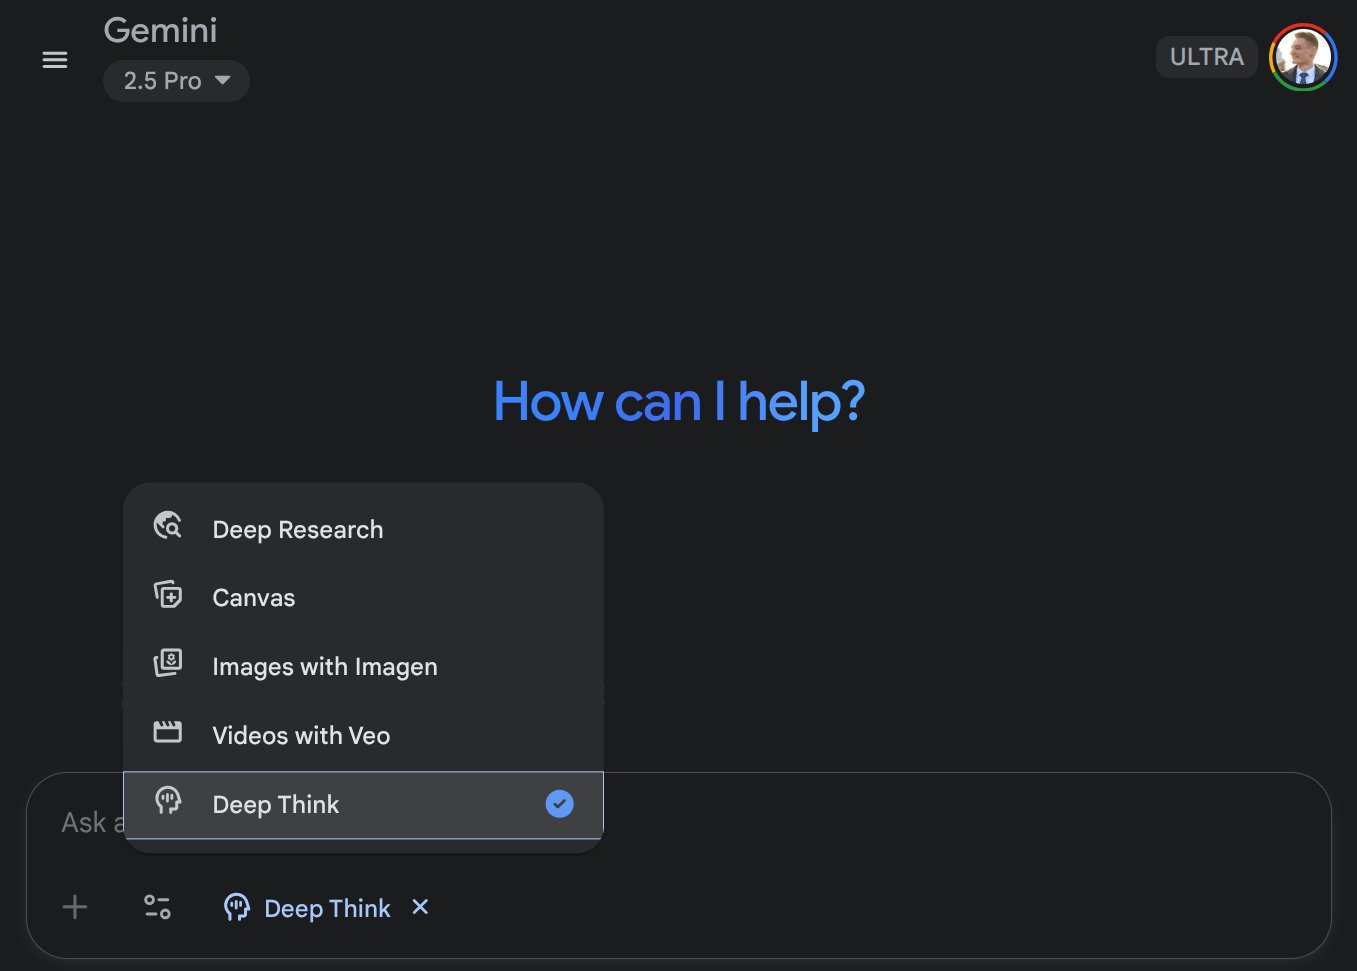Viewport: 1357px width, 971px height.
Task: Select Deep Research from the tools menu
Action: point(363,529)
